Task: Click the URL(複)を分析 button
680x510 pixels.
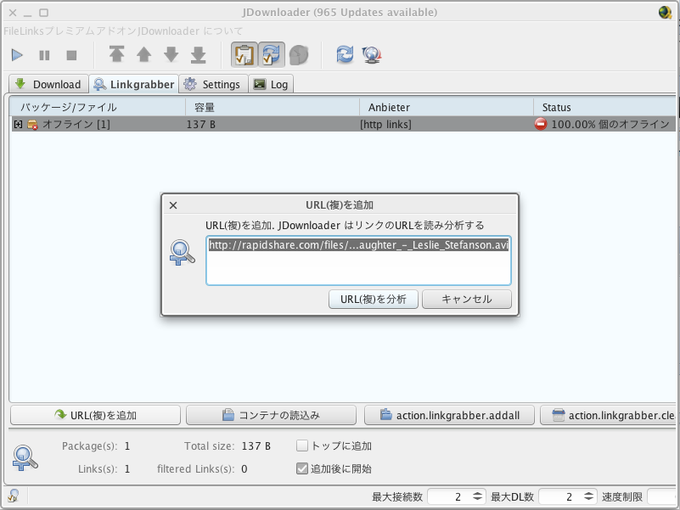Action: click(x=373, y=299)
